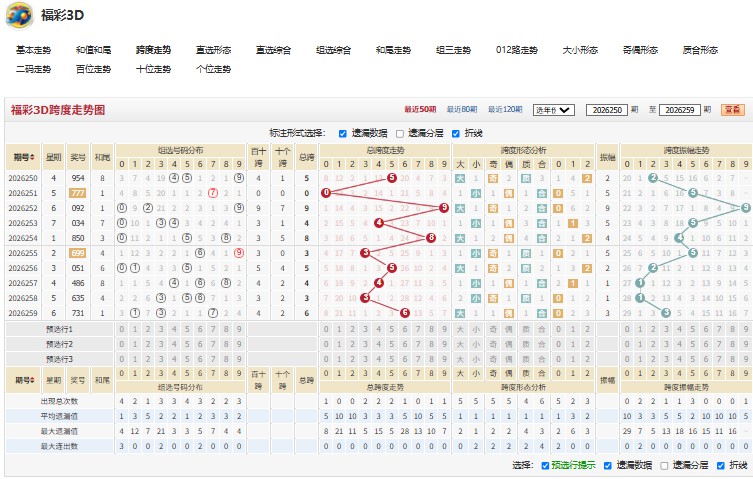Viewport: 753px width, 479px height.
Task: Click highlighted prize number 777
Action: (78, 193)
